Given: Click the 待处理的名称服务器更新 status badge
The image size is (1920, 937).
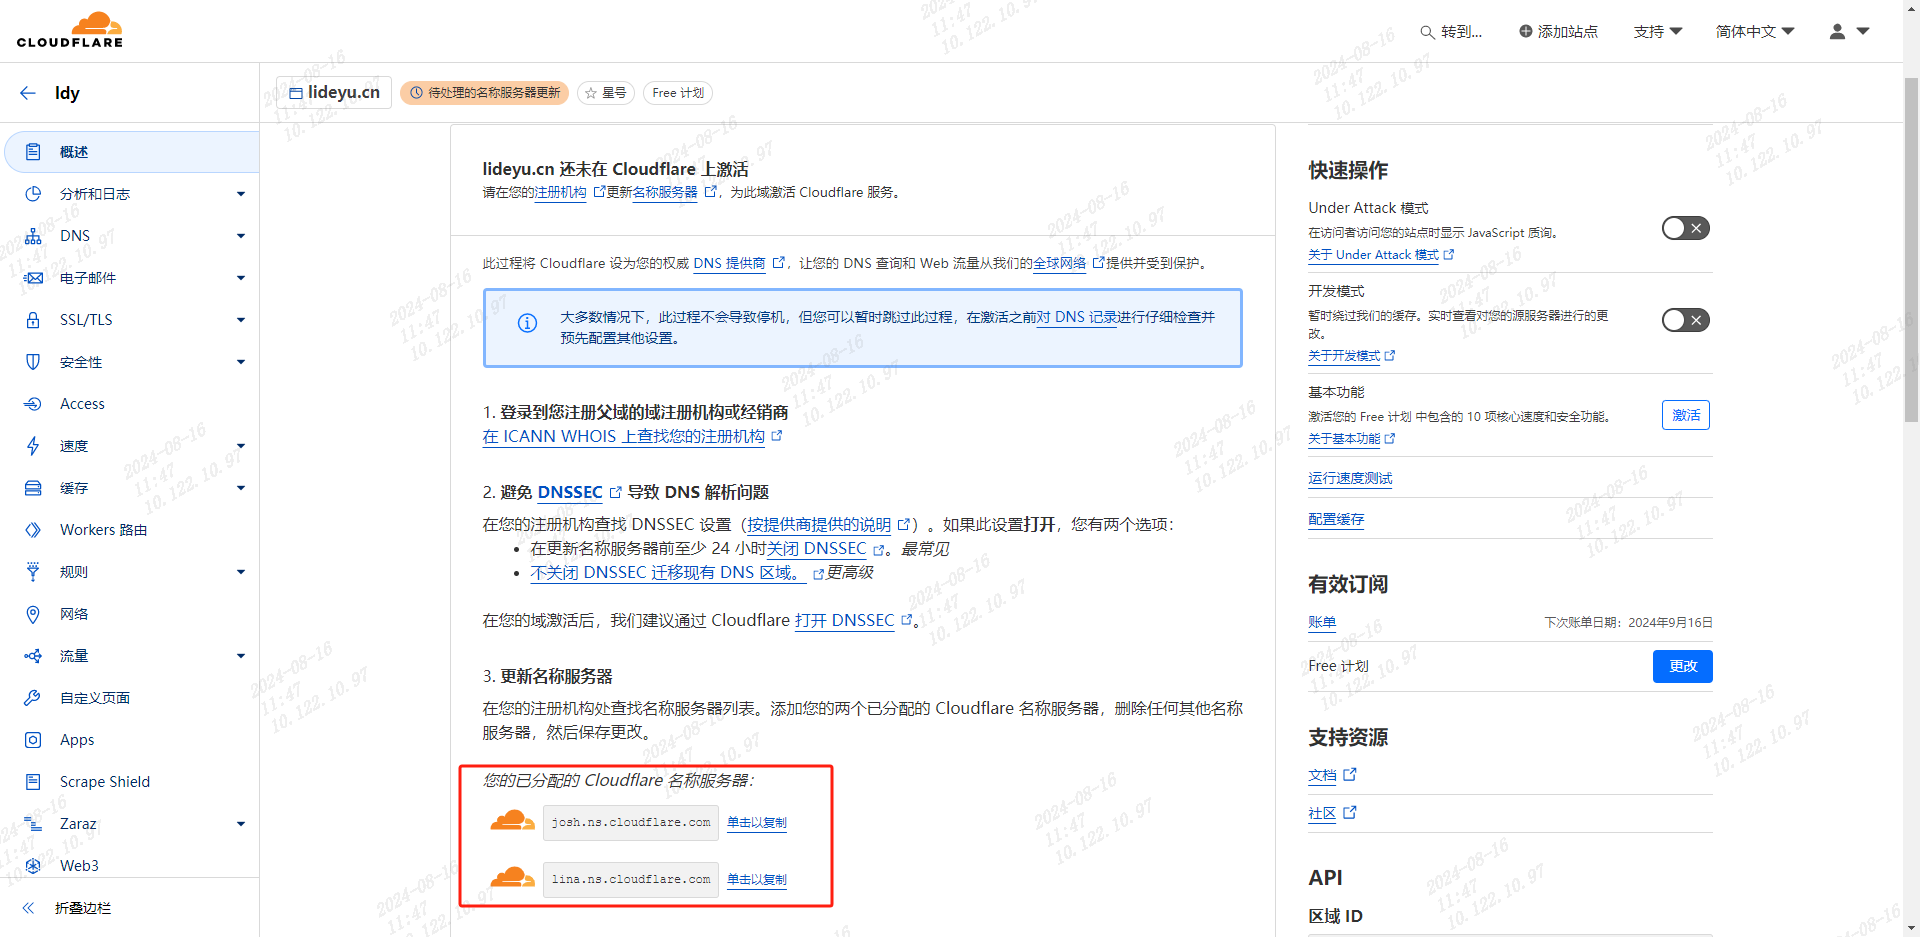Looking at the screenshot, I should click(x=485, y=93).
